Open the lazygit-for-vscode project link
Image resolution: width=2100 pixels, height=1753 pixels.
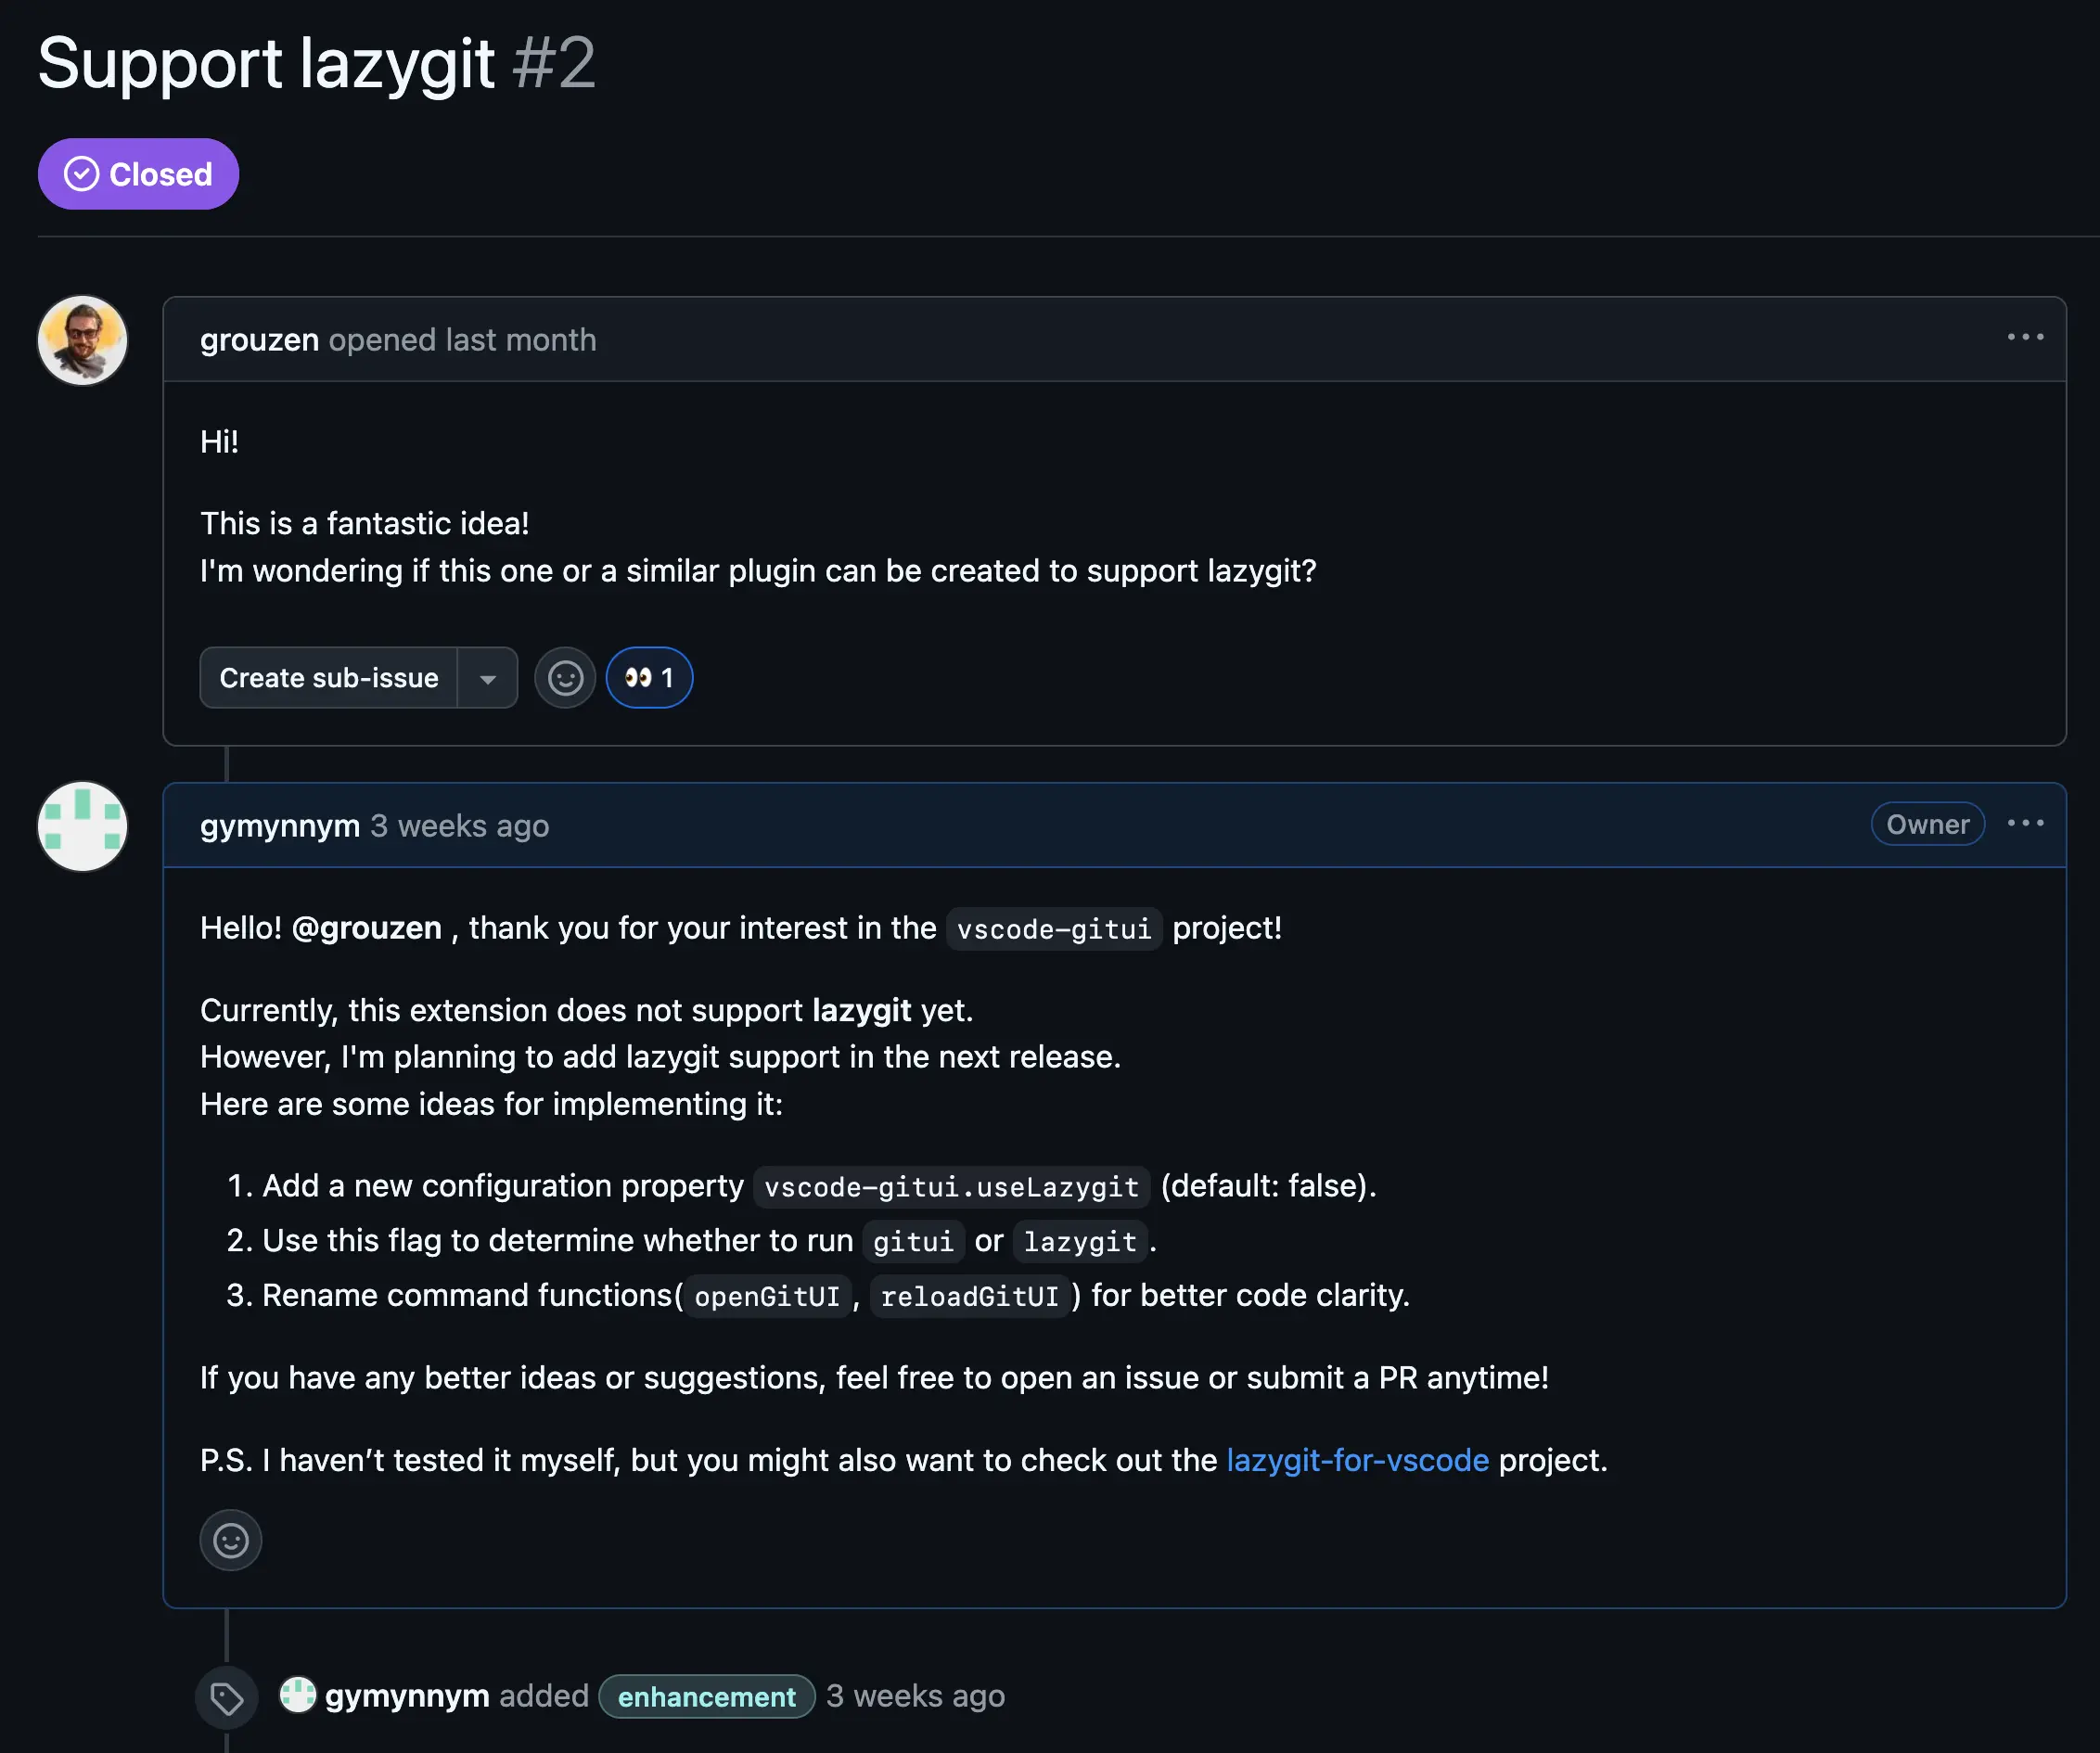click(x=1357, y=1460)
